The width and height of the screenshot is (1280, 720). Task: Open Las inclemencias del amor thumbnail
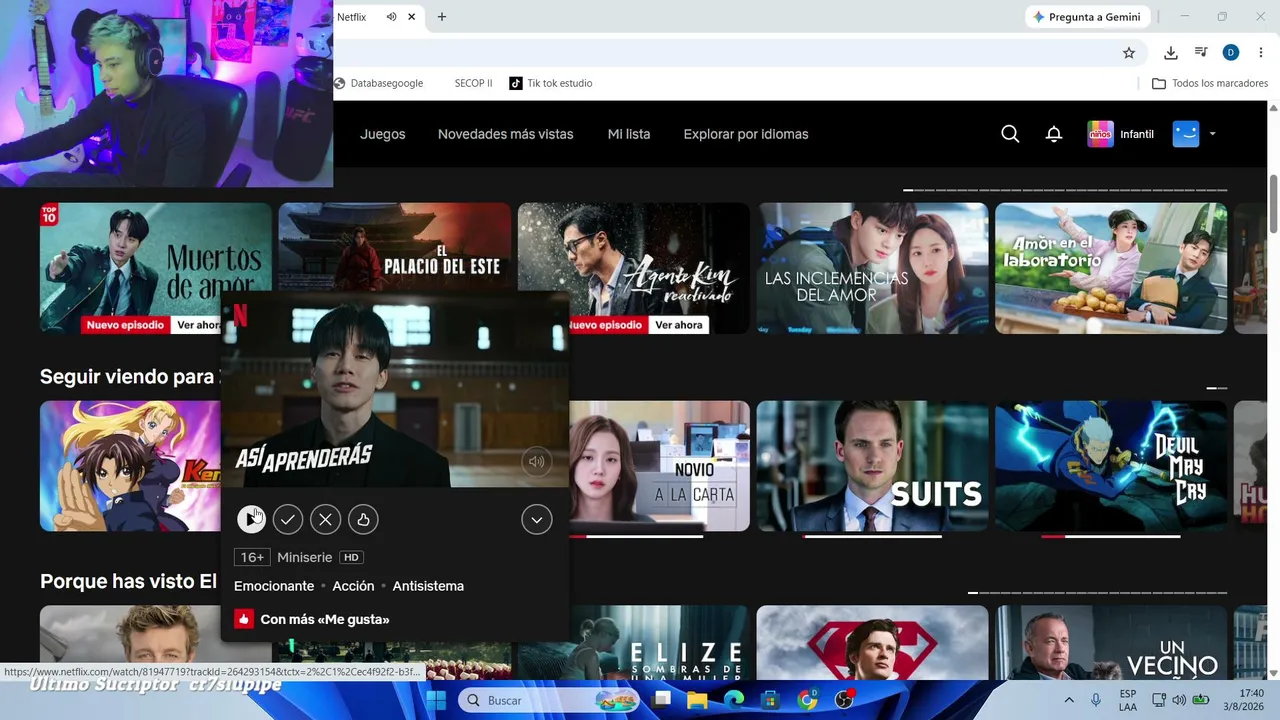click(x=872, y=268)
